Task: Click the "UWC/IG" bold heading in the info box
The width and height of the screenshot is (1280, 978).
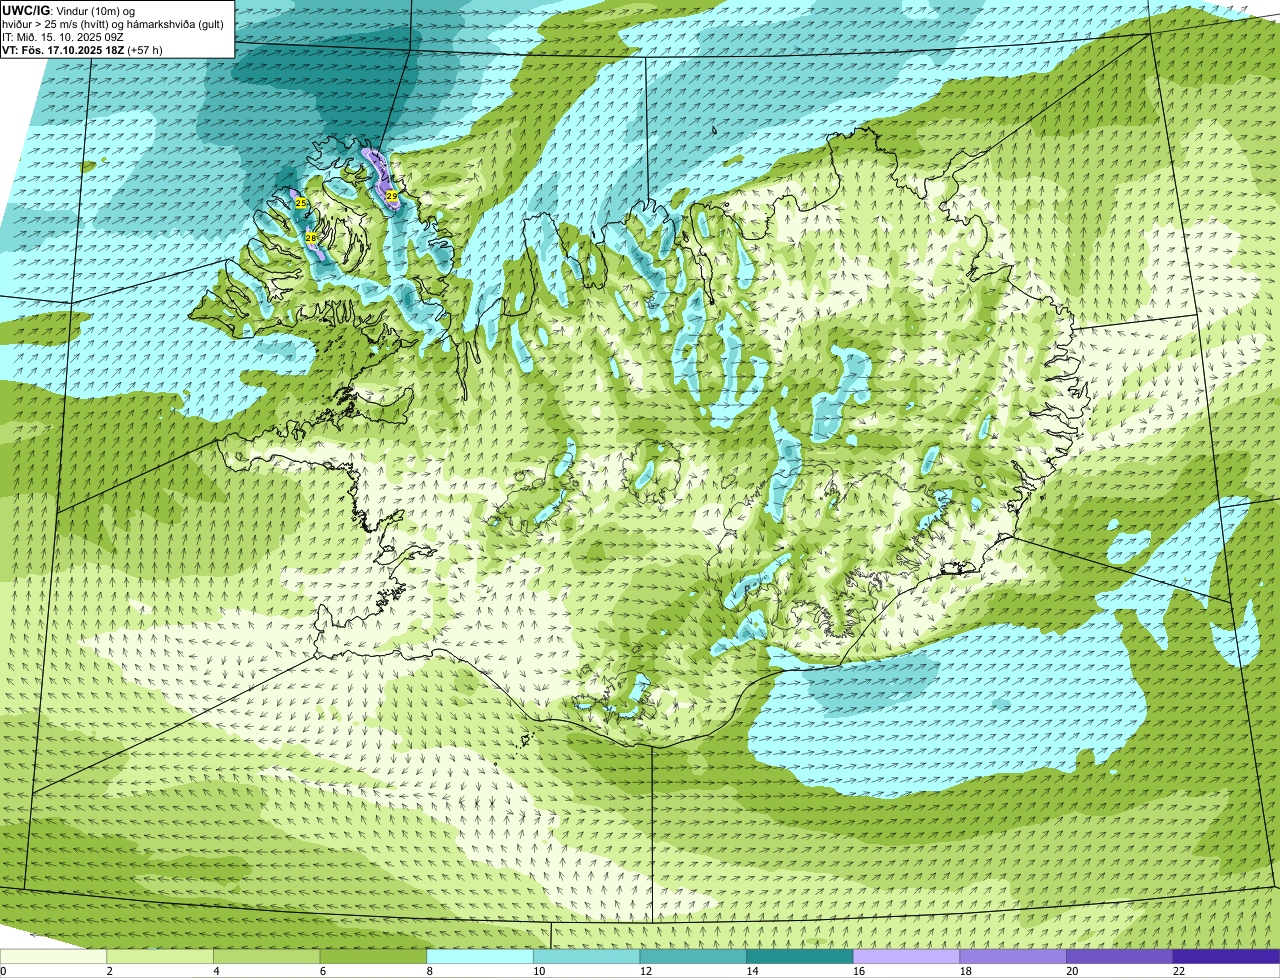Action: tap(25, 11)
